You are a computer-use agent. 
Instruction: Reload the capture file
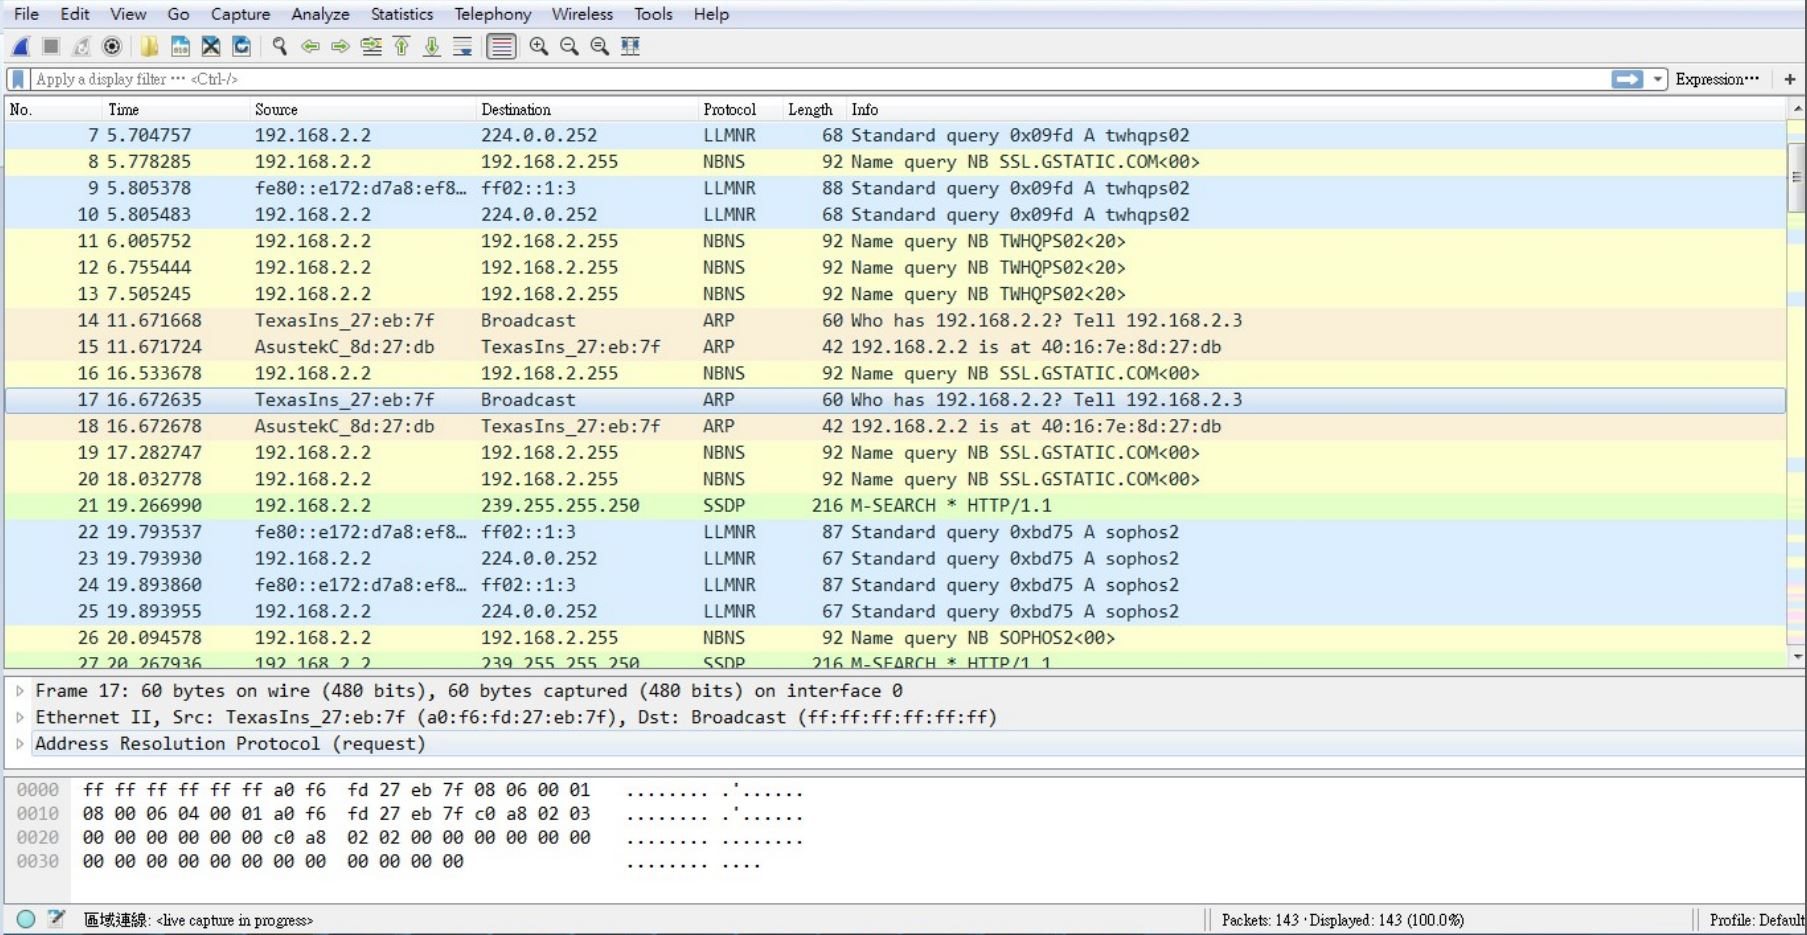pyautogui.click(x=241, y=46)
